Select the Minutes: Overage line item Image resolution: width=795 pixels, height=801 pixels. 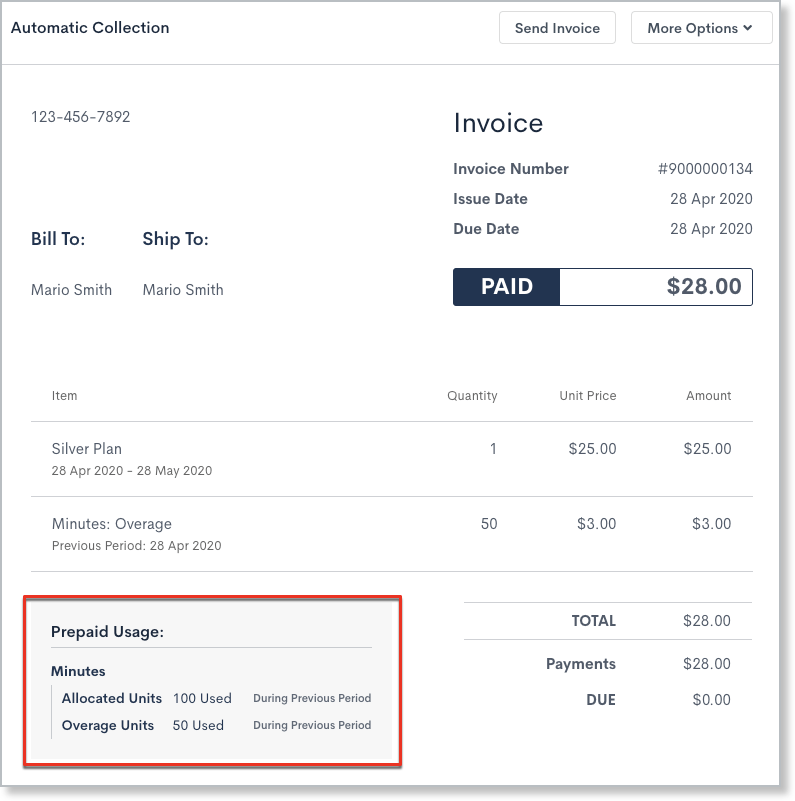click(x=112, y=524)
